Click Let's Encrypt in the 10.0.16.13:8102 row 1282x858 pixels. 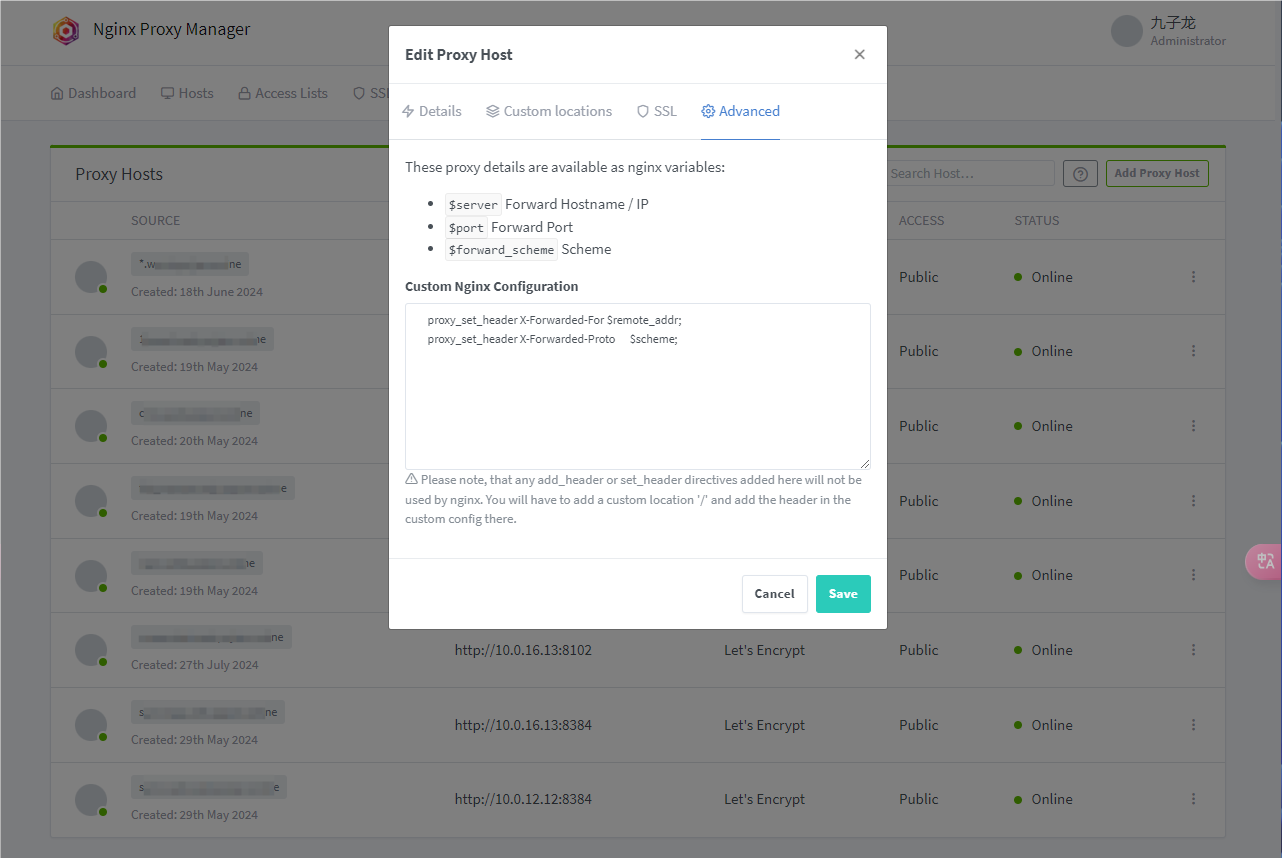(765, 650)
